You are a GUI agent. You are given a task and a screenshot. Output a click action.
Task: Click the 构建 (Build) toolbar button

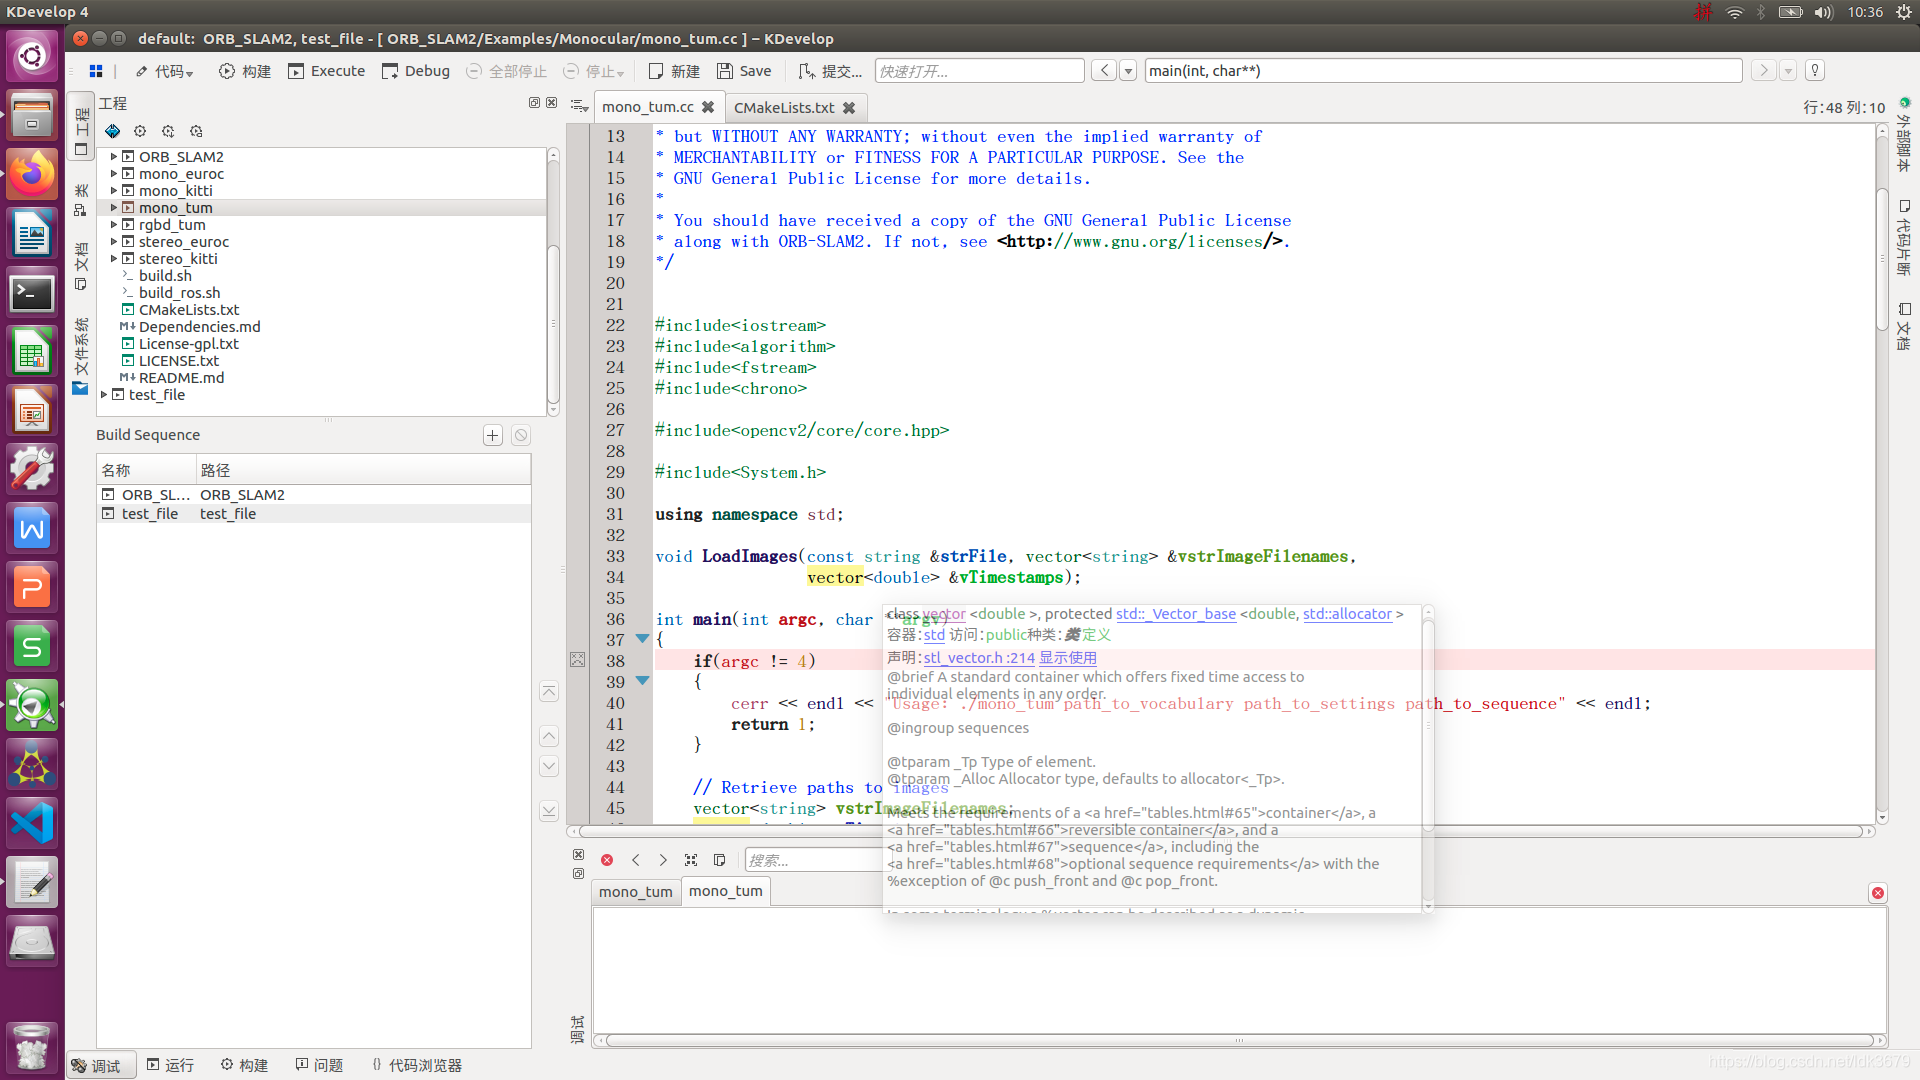point(245,71)
